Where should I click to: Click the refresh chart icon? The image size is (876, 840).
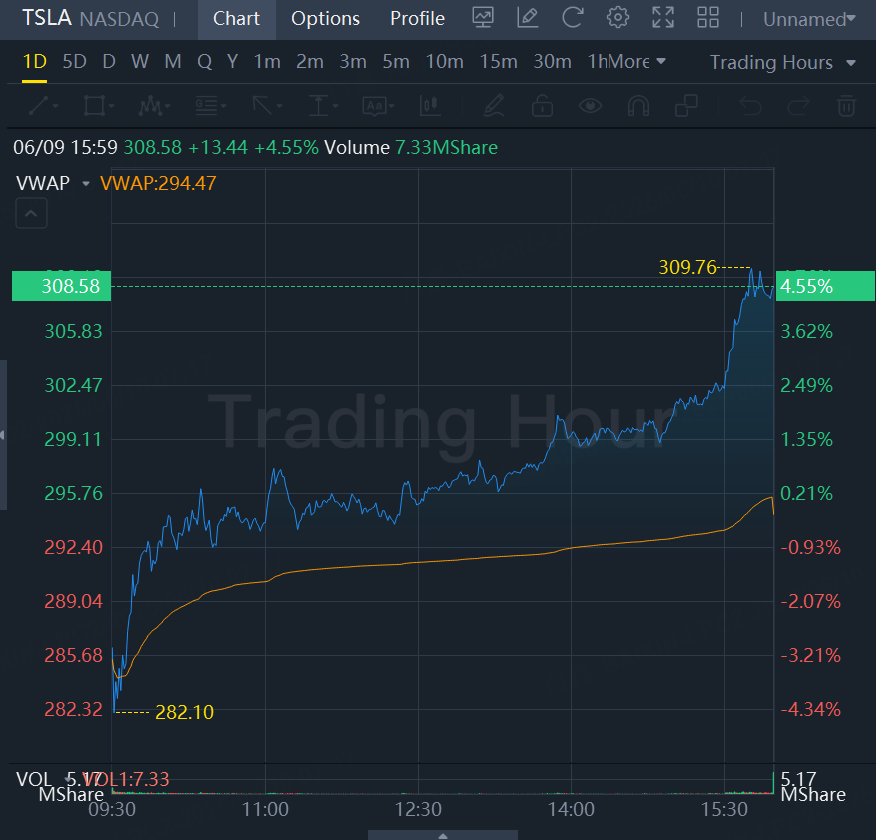(573, 18)
